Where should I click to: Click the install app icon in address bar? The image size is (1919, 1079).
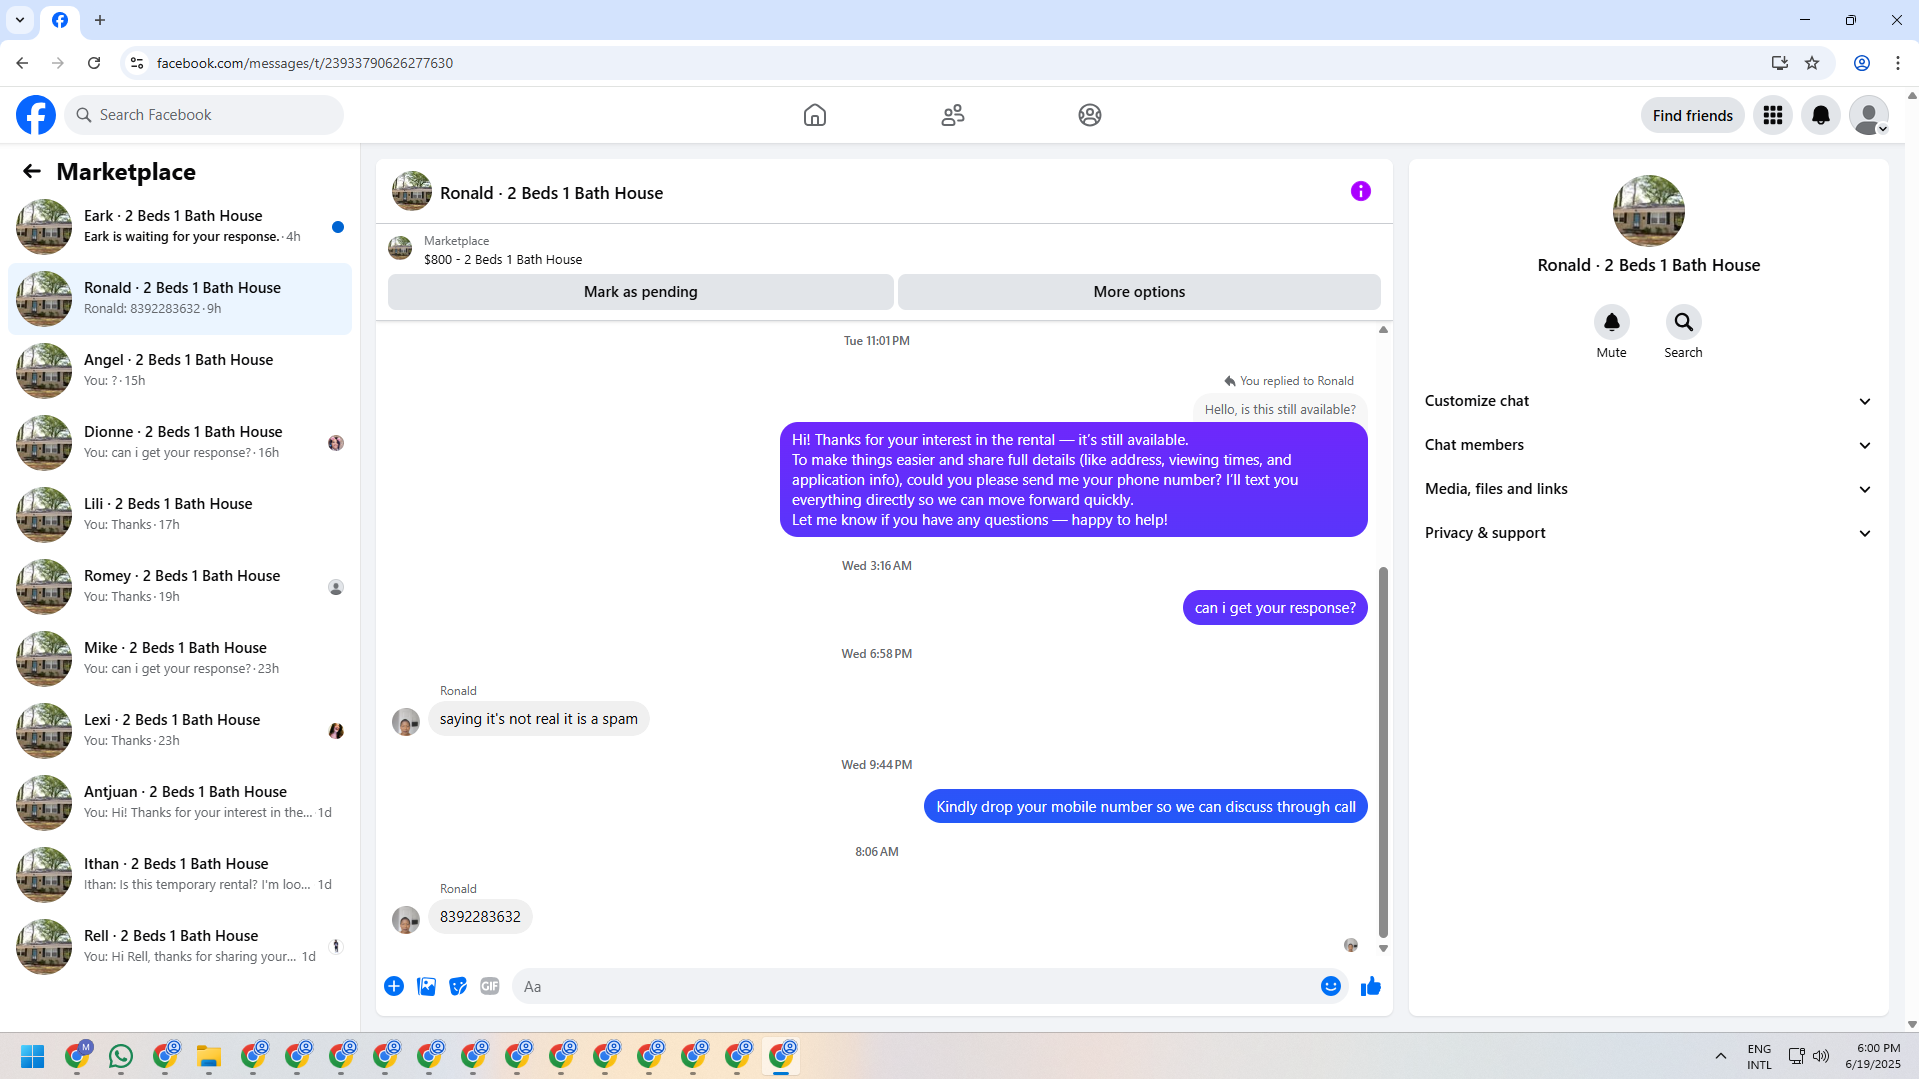[x=1780, y=63]
